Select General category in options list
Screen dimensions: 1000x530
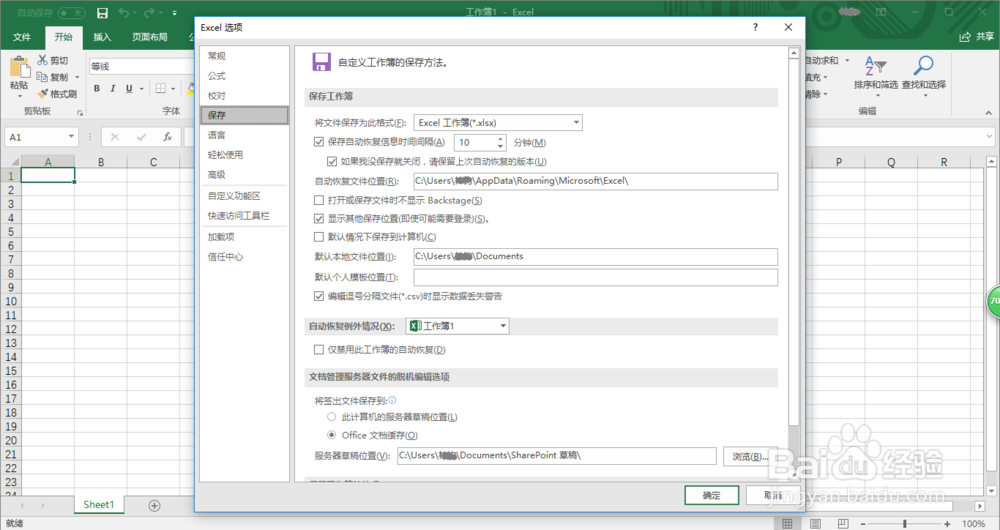pyautogui.click(x=244, y=56)
